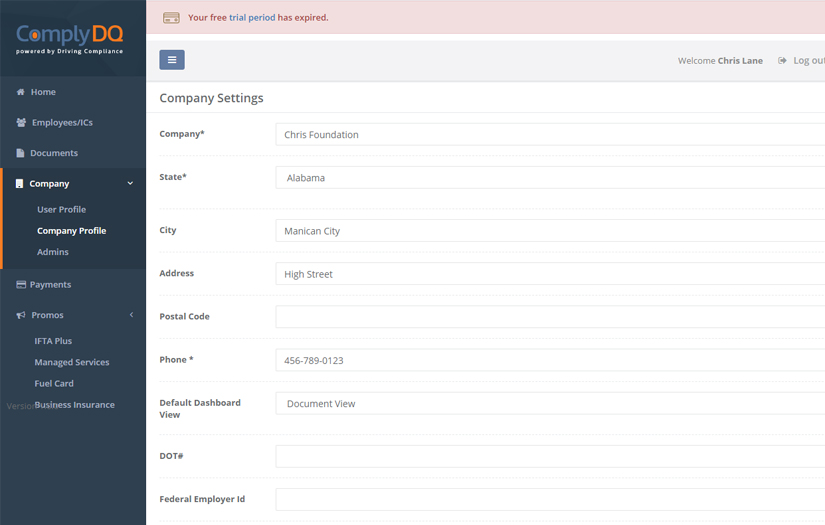Click the ComplyDQ logo
Image resolution: width=825 pixels, height=525 pixels.
(69, 39)
